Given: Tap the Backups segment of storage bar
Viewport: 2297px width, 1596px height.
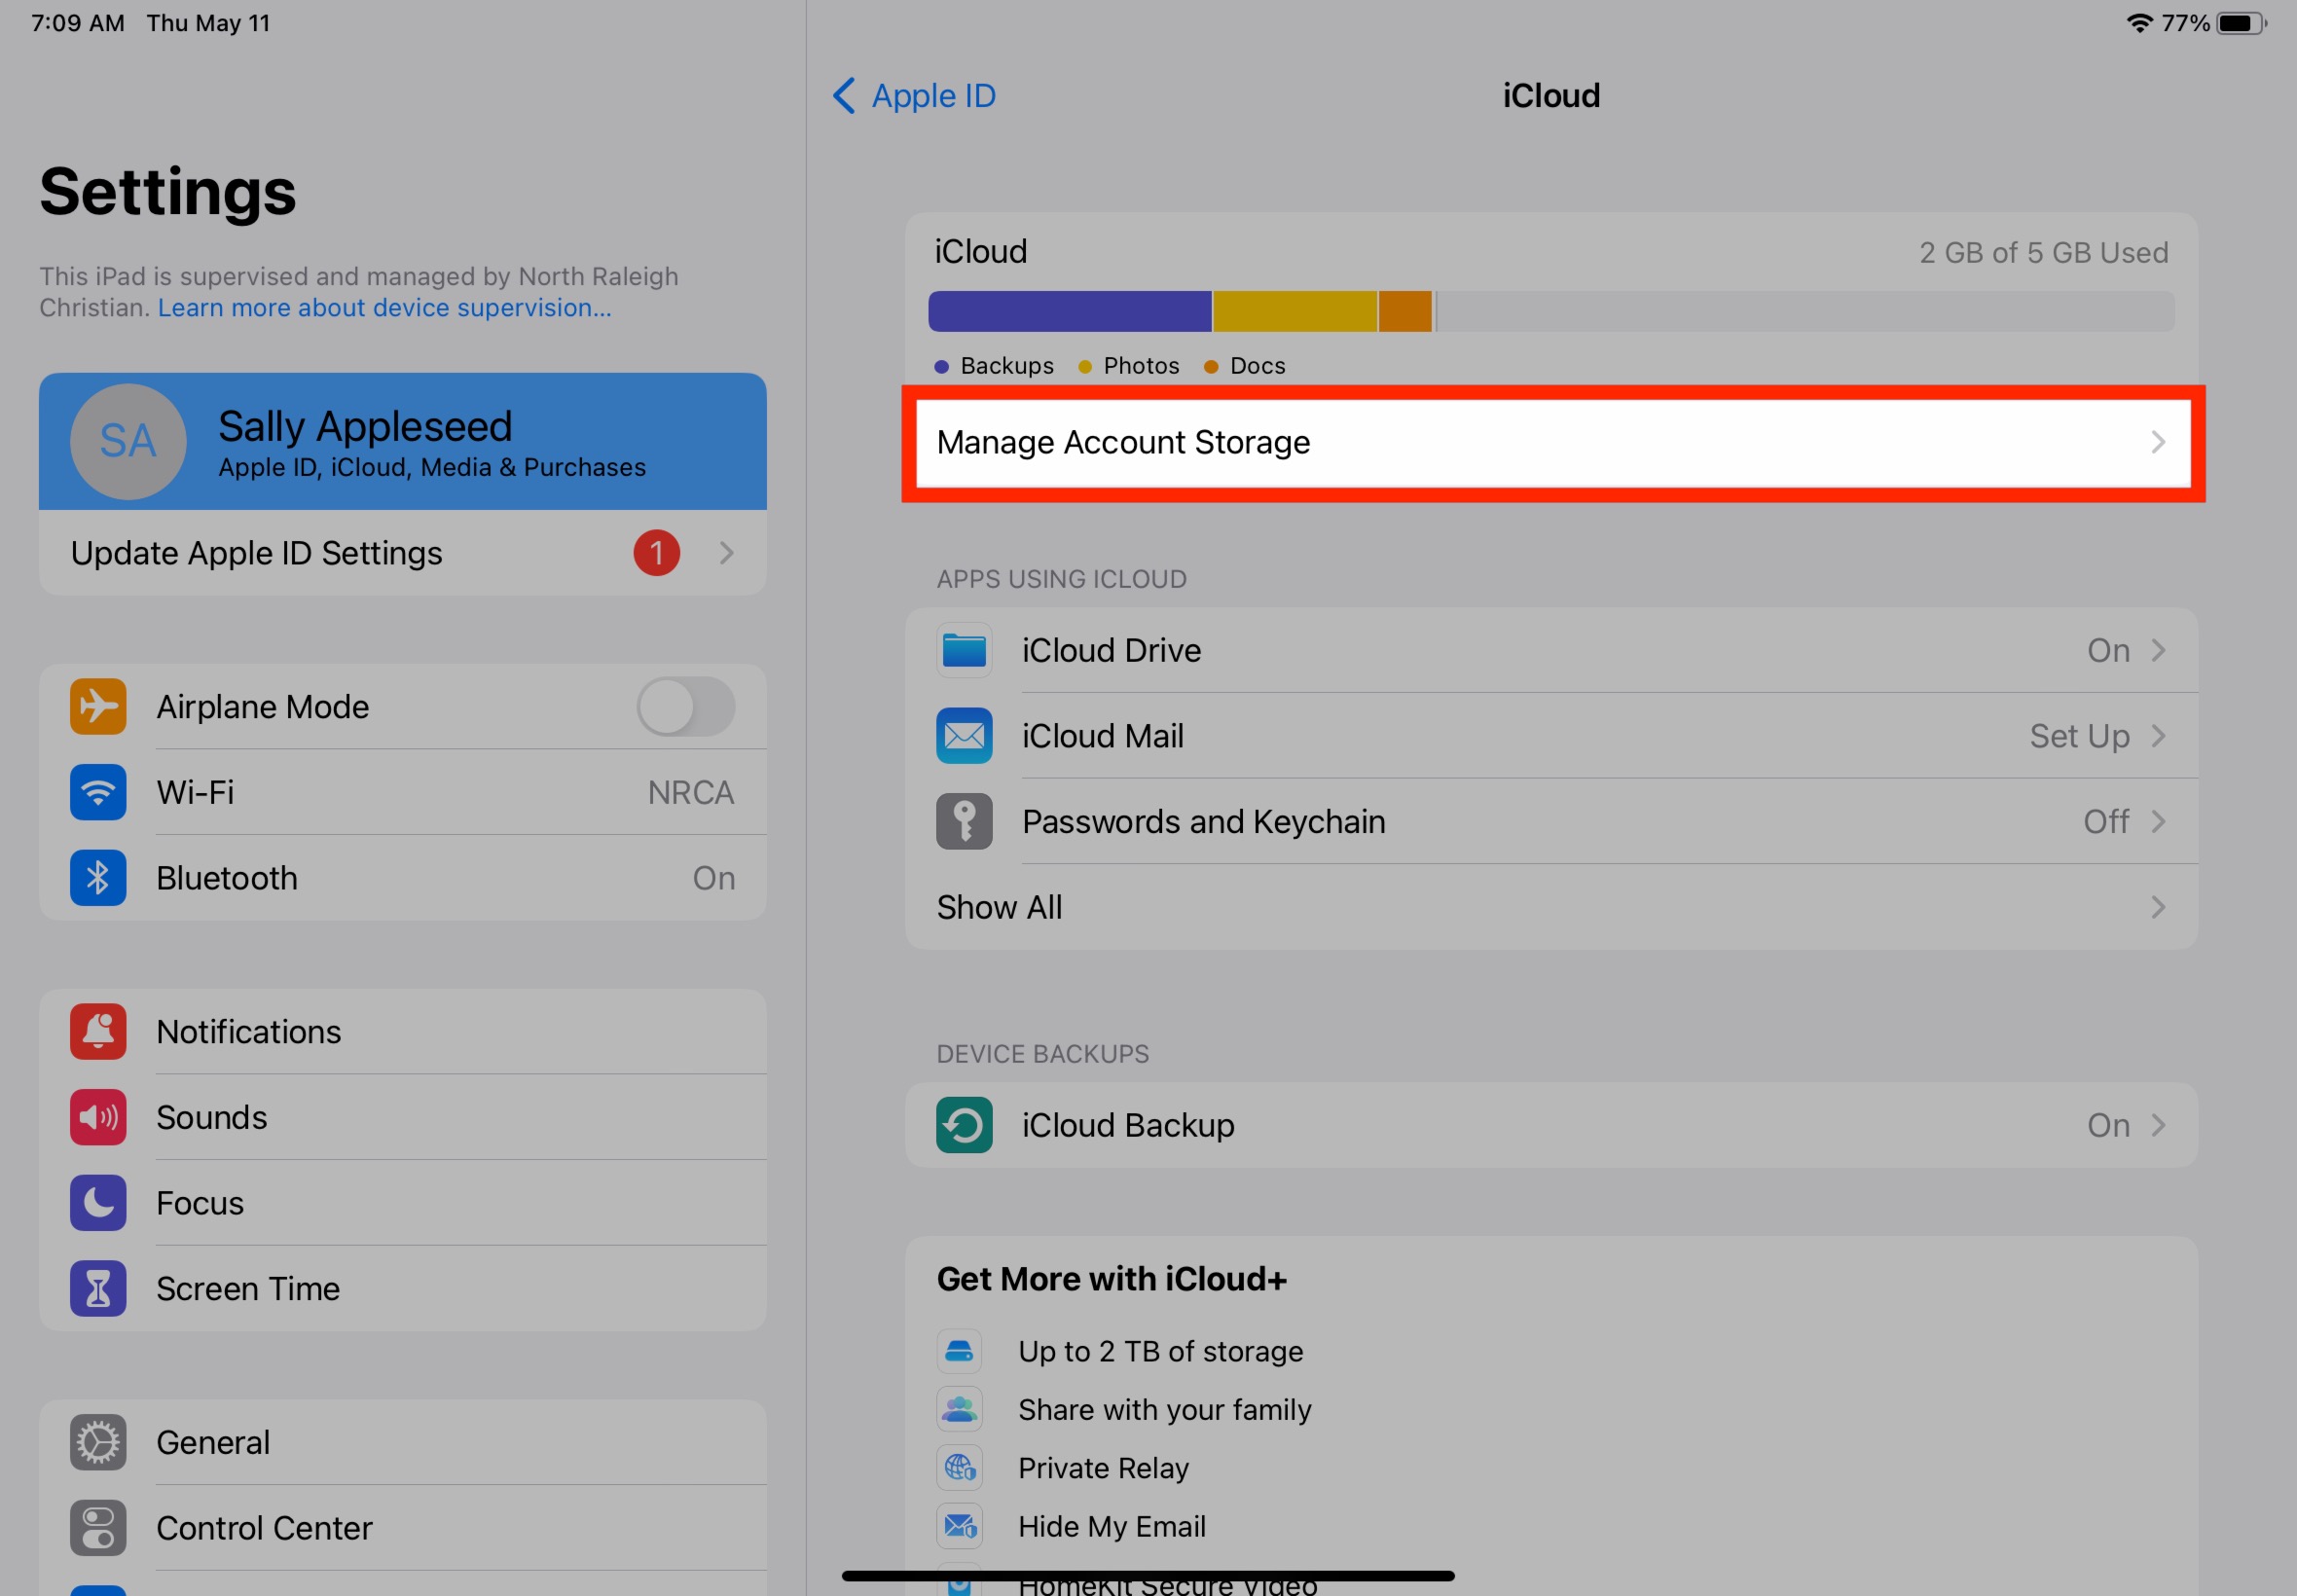Looking at the screenshot, I should pos(1070,311).
